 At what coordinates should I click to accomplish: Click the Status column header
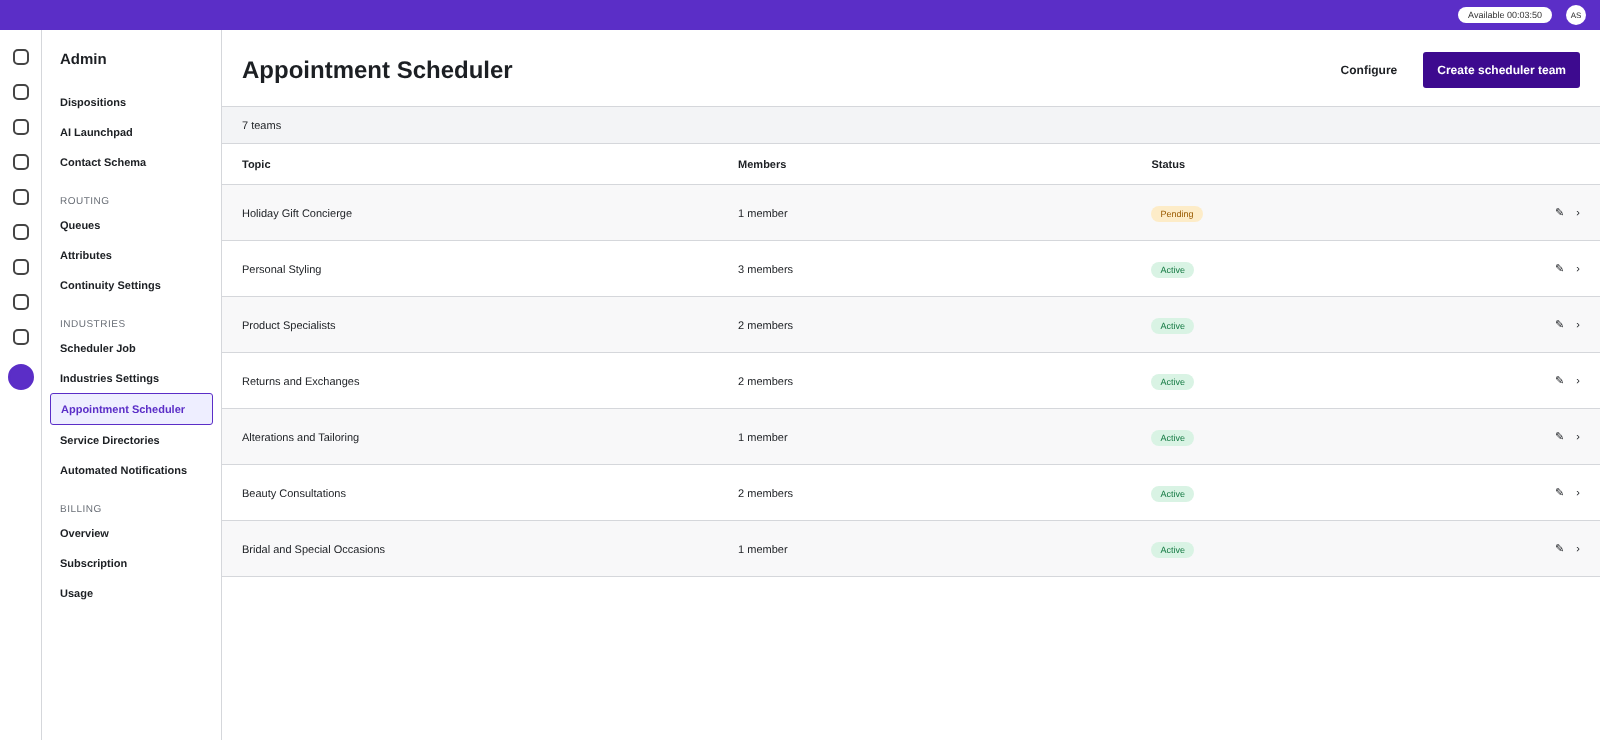pyautogui.click(x=1168, y=164)
